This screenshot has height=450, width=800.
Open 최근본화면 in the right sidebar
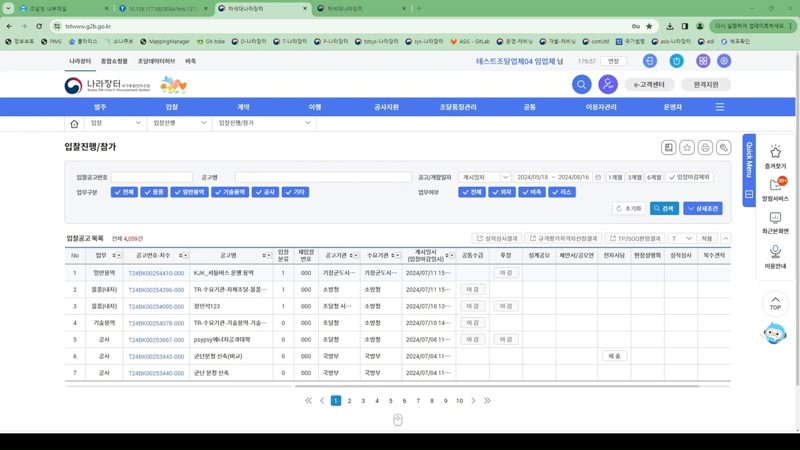(775, 223)
